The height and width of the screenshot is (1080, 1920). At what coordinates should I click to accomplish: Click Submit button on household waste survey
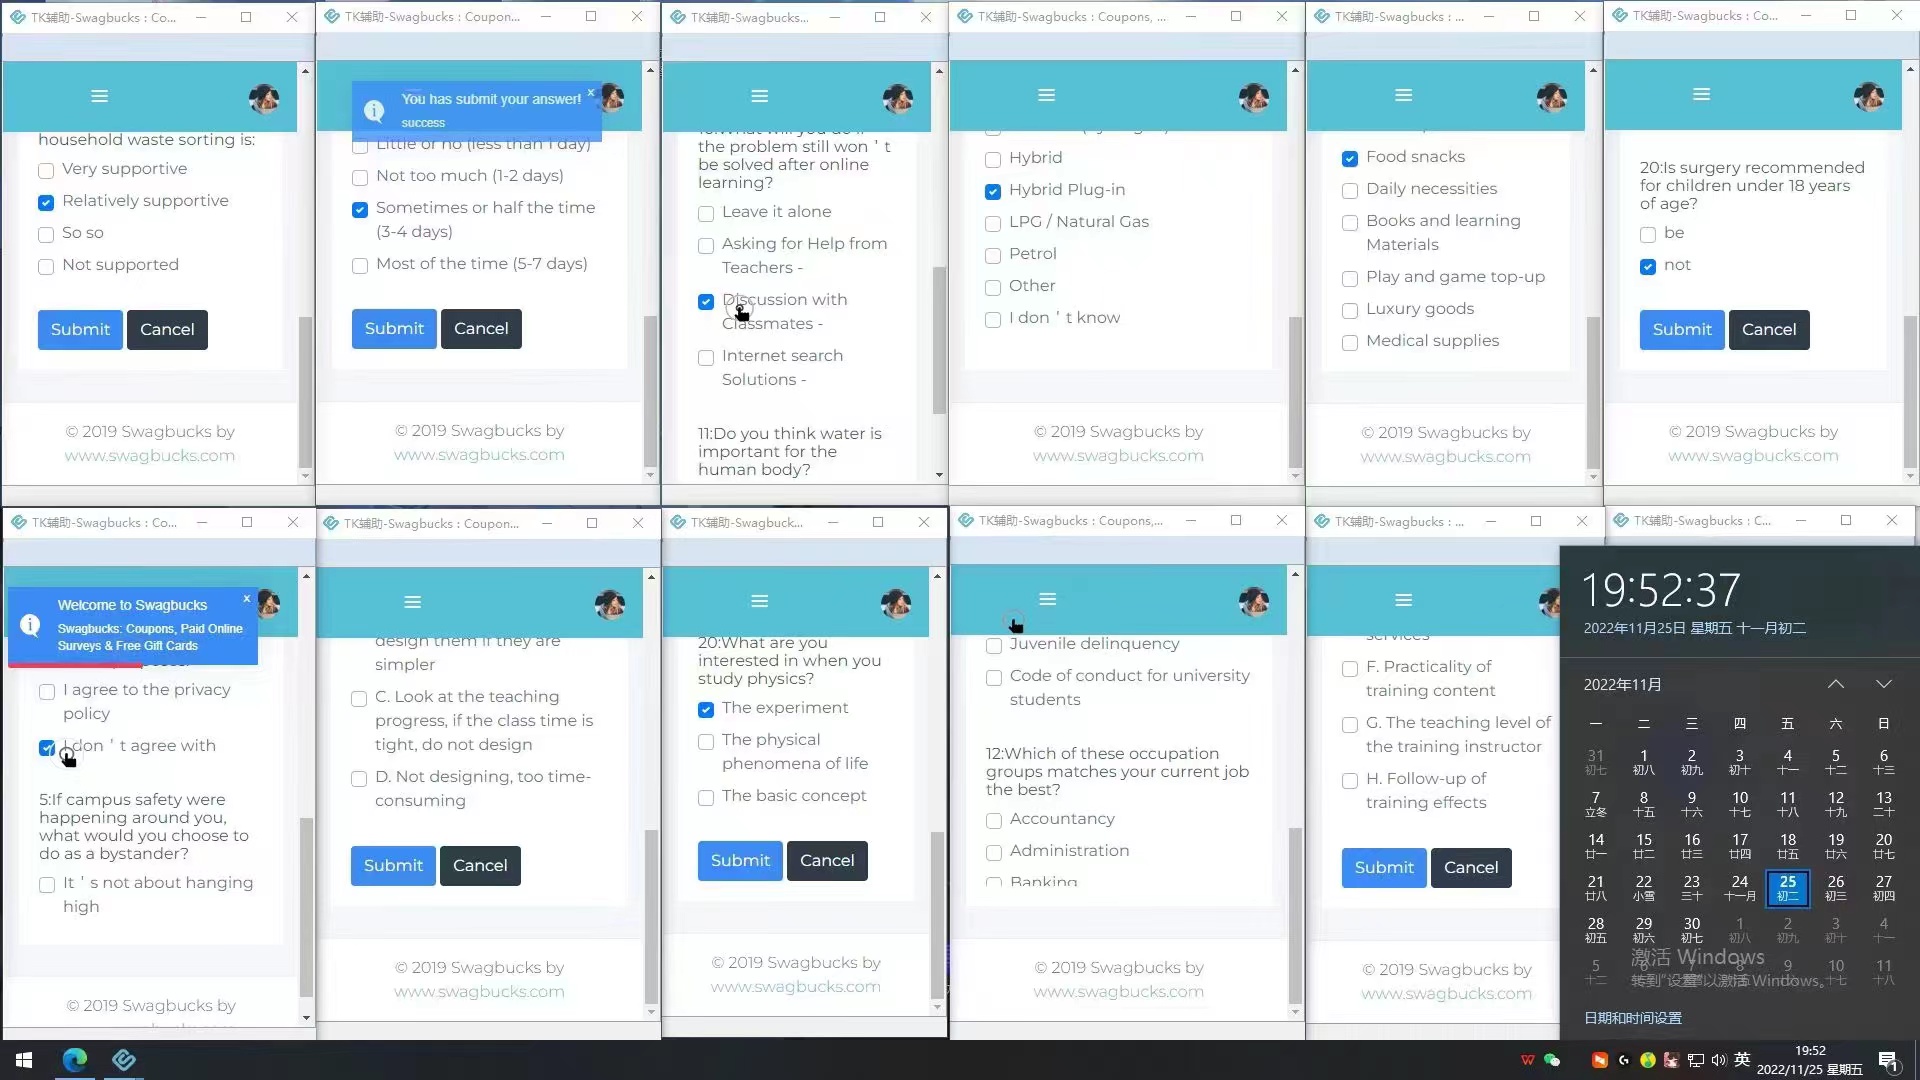point(79,328)
